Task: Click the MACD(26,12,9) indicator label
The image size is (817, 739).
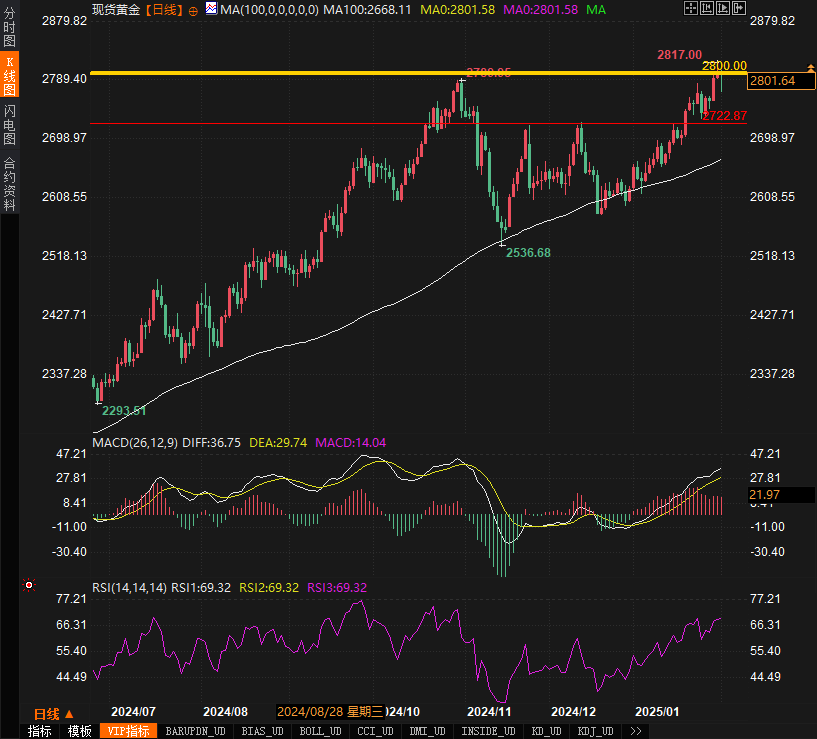Action: 134,442
